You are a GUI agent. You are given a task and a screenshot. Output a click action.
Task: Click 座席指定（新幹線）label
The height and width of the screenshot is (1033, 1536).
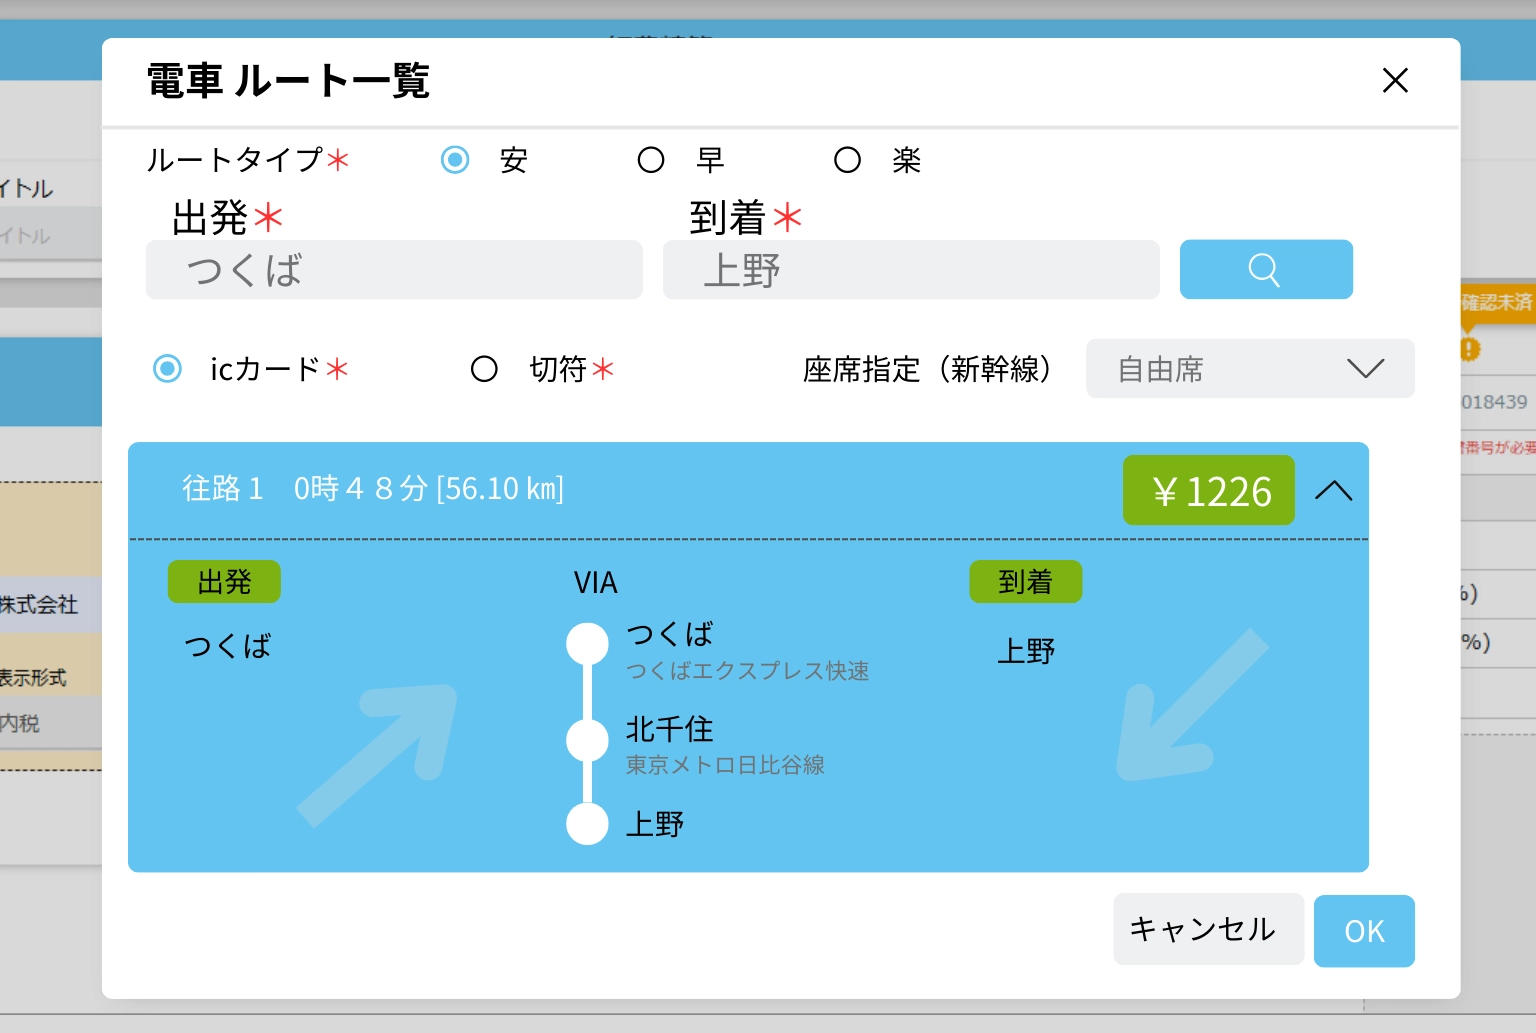coord(927,369)
